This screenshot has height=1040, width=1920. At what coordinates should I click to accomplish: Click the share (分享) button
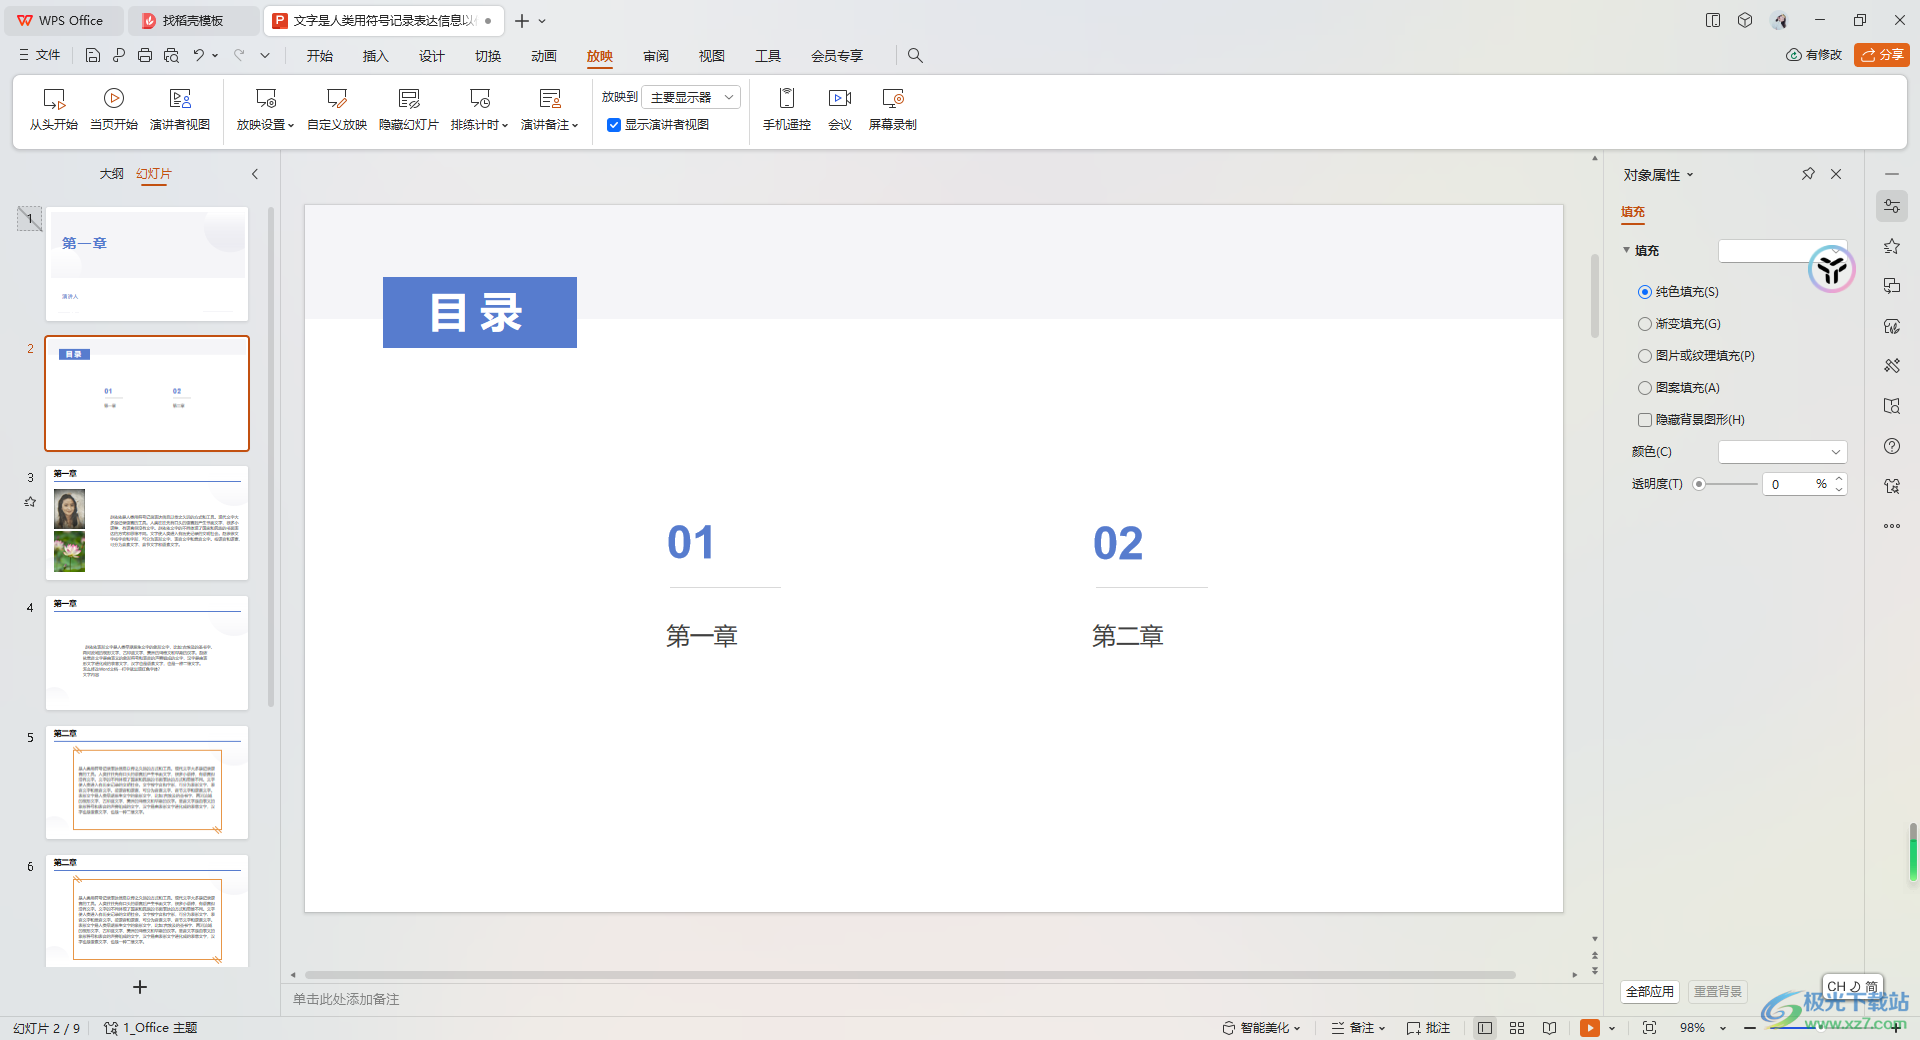click(1882, 55)
